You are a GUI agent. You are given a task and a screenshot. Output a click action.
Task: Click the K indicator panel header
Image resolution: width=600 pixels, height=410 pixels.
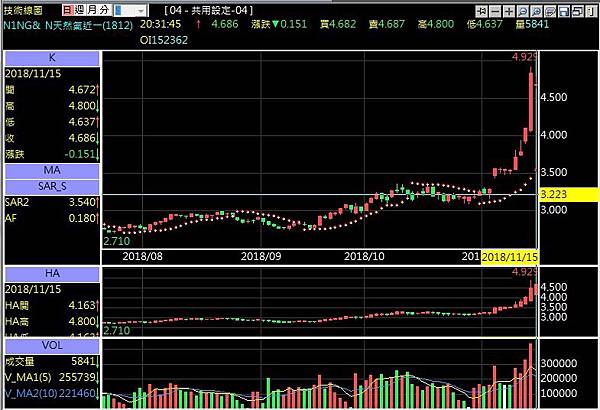pos(52,59)
